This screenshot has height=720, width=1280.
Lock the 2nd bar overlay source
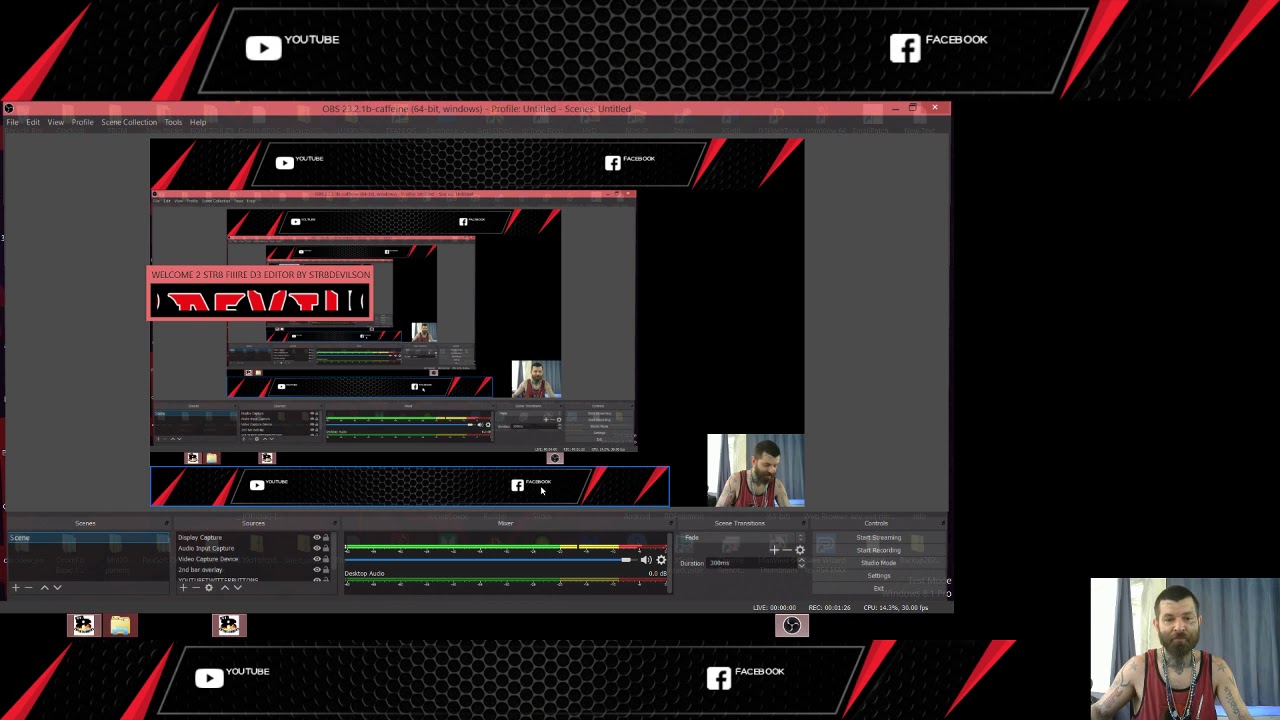(x=326, y=570)
